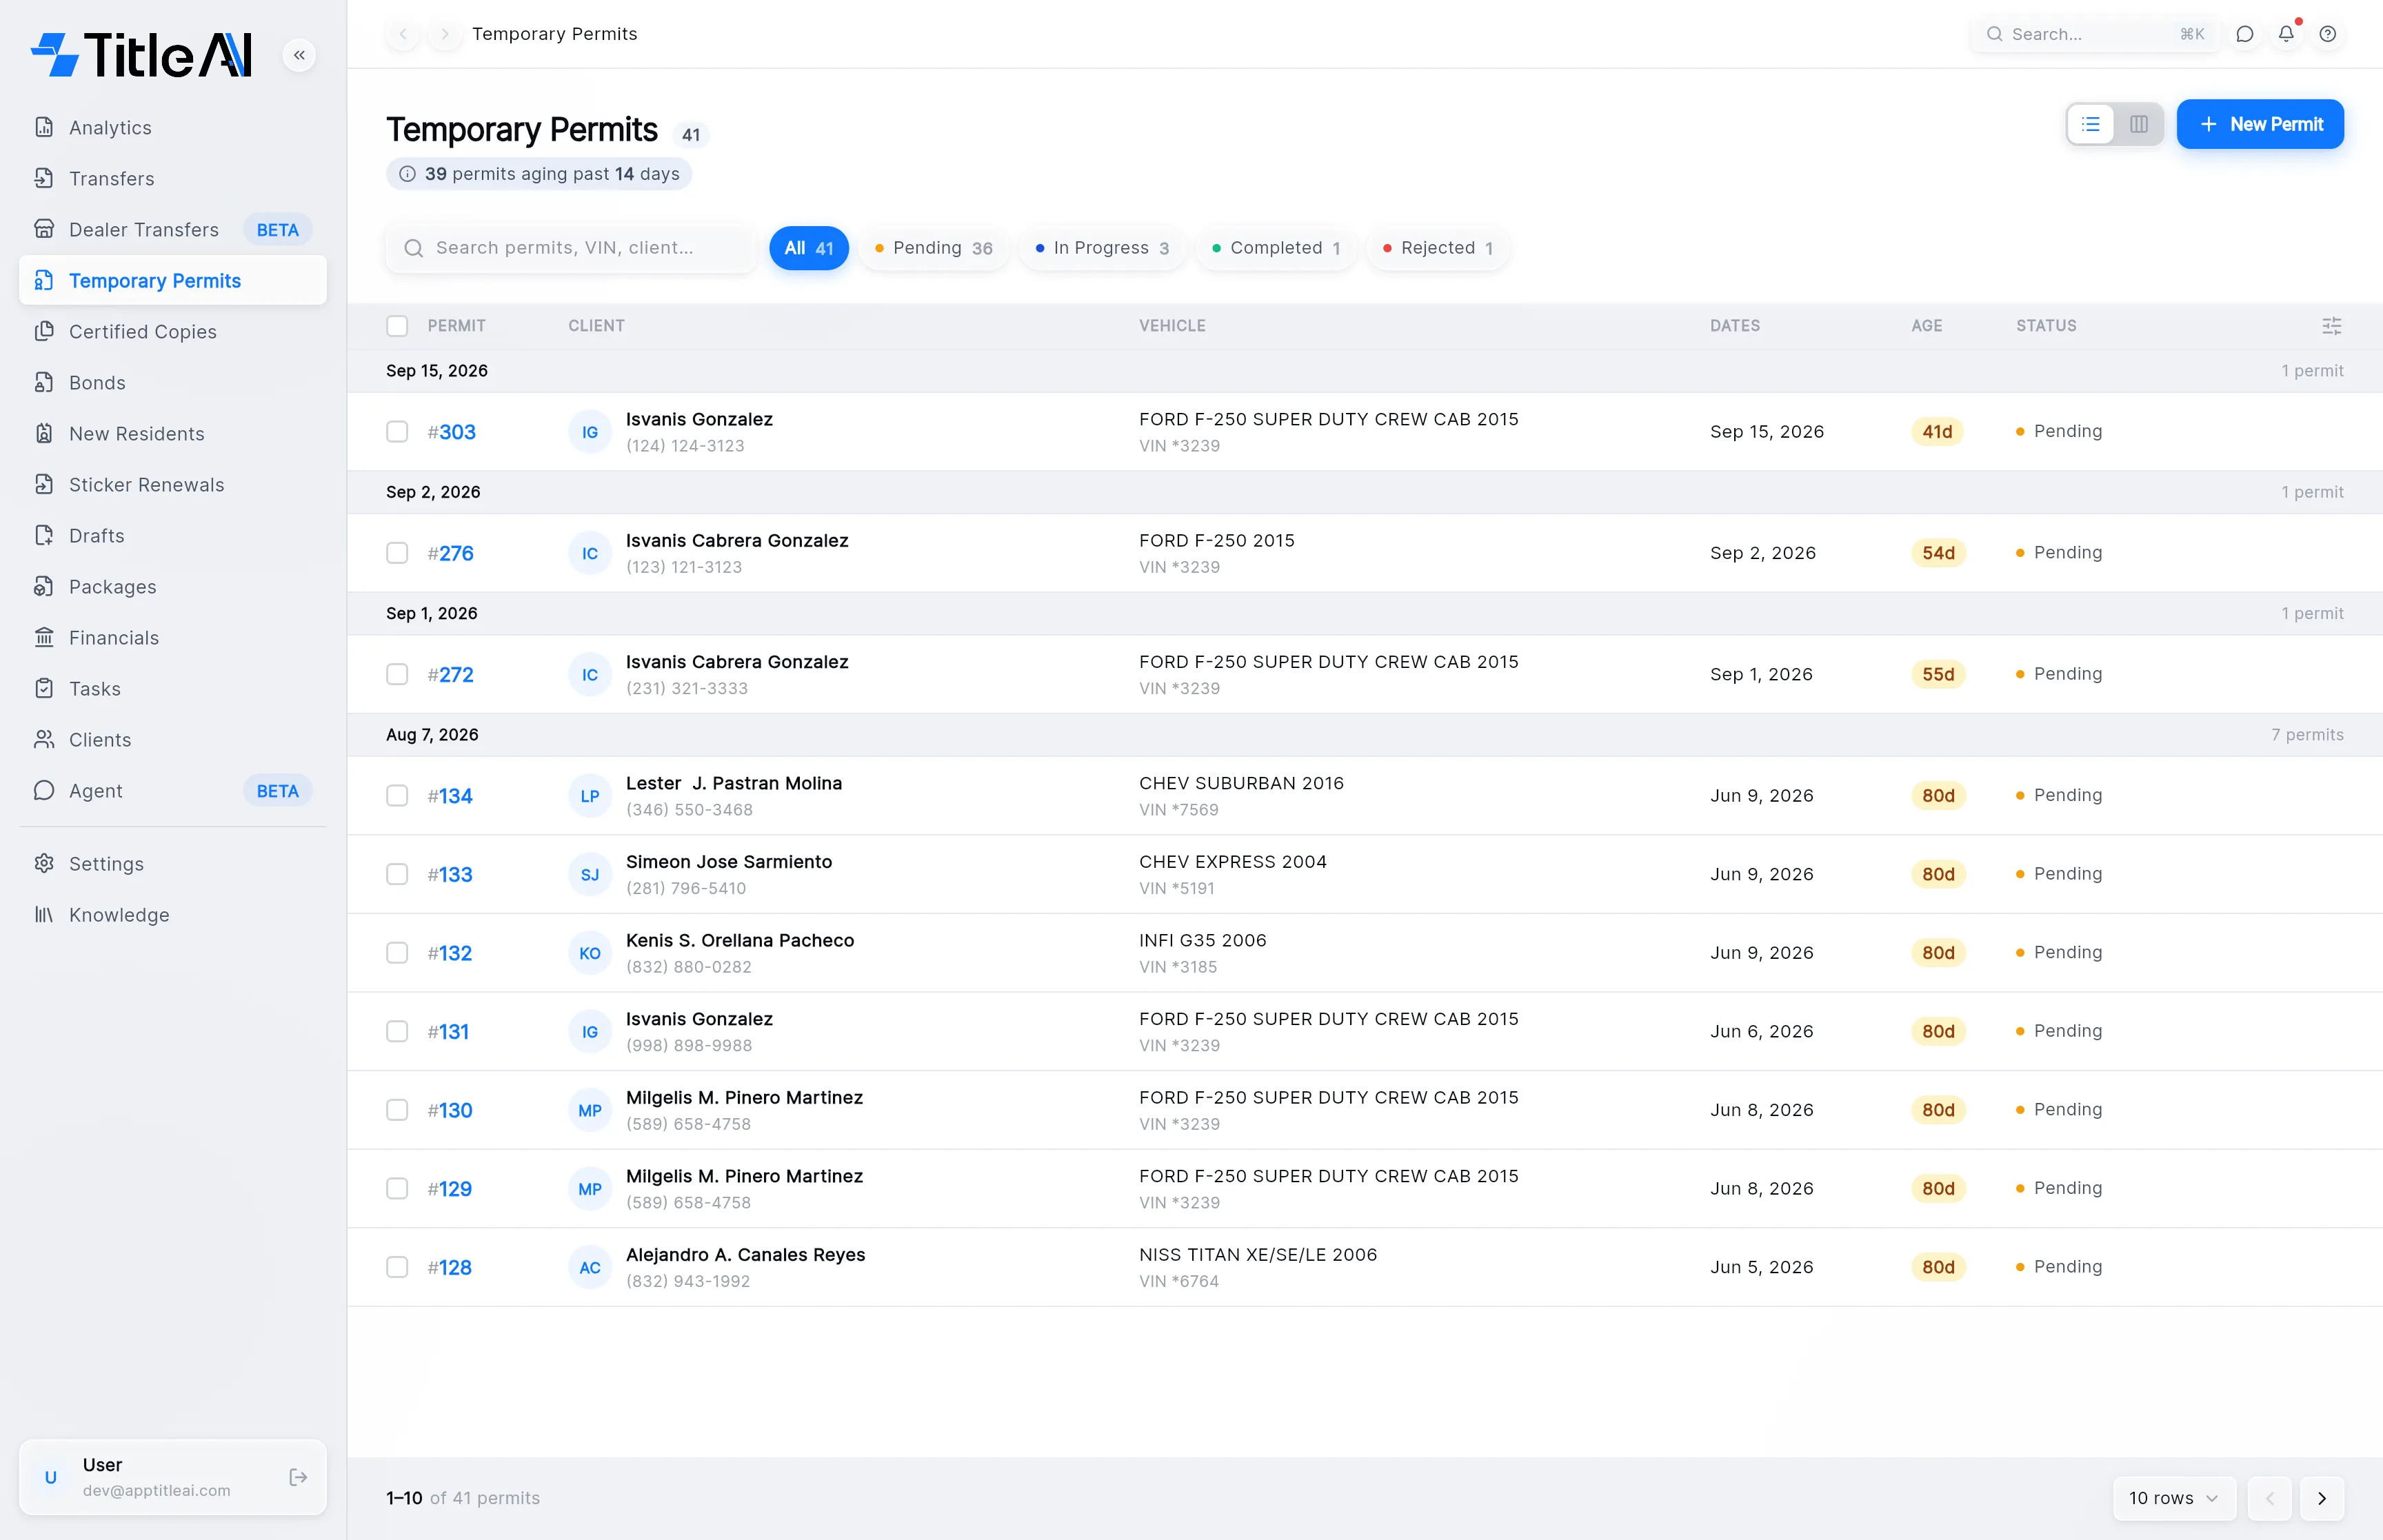Click the global Search box in top bar

pyautogui.click(x=2095, y=34)
